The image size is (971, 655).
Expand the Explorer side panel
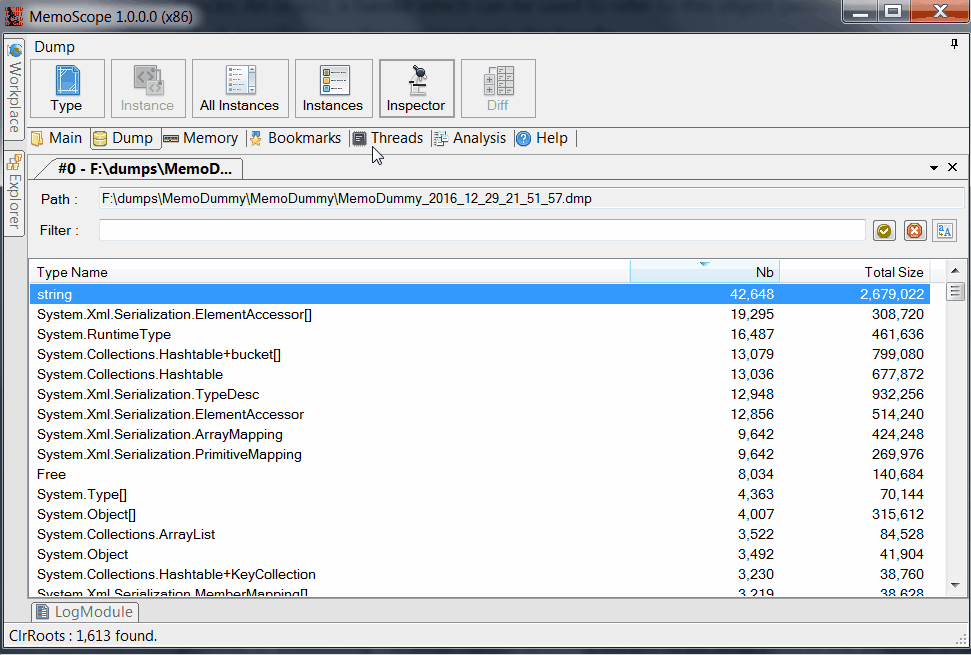coord(14,193)
